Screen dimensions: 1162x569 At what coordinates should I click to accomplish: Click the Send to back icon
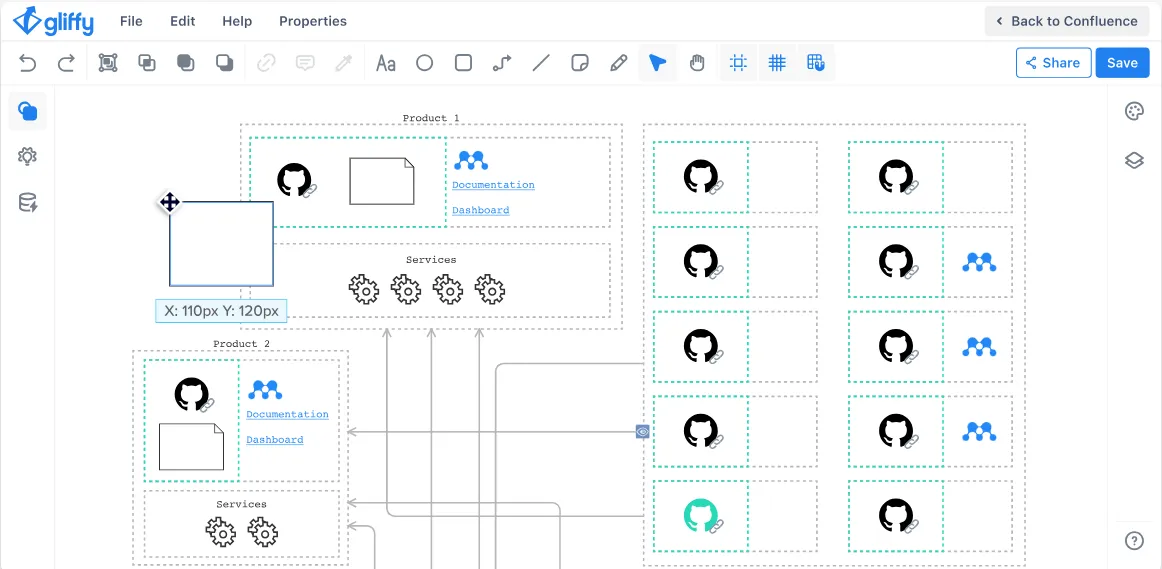pos(225,63)
